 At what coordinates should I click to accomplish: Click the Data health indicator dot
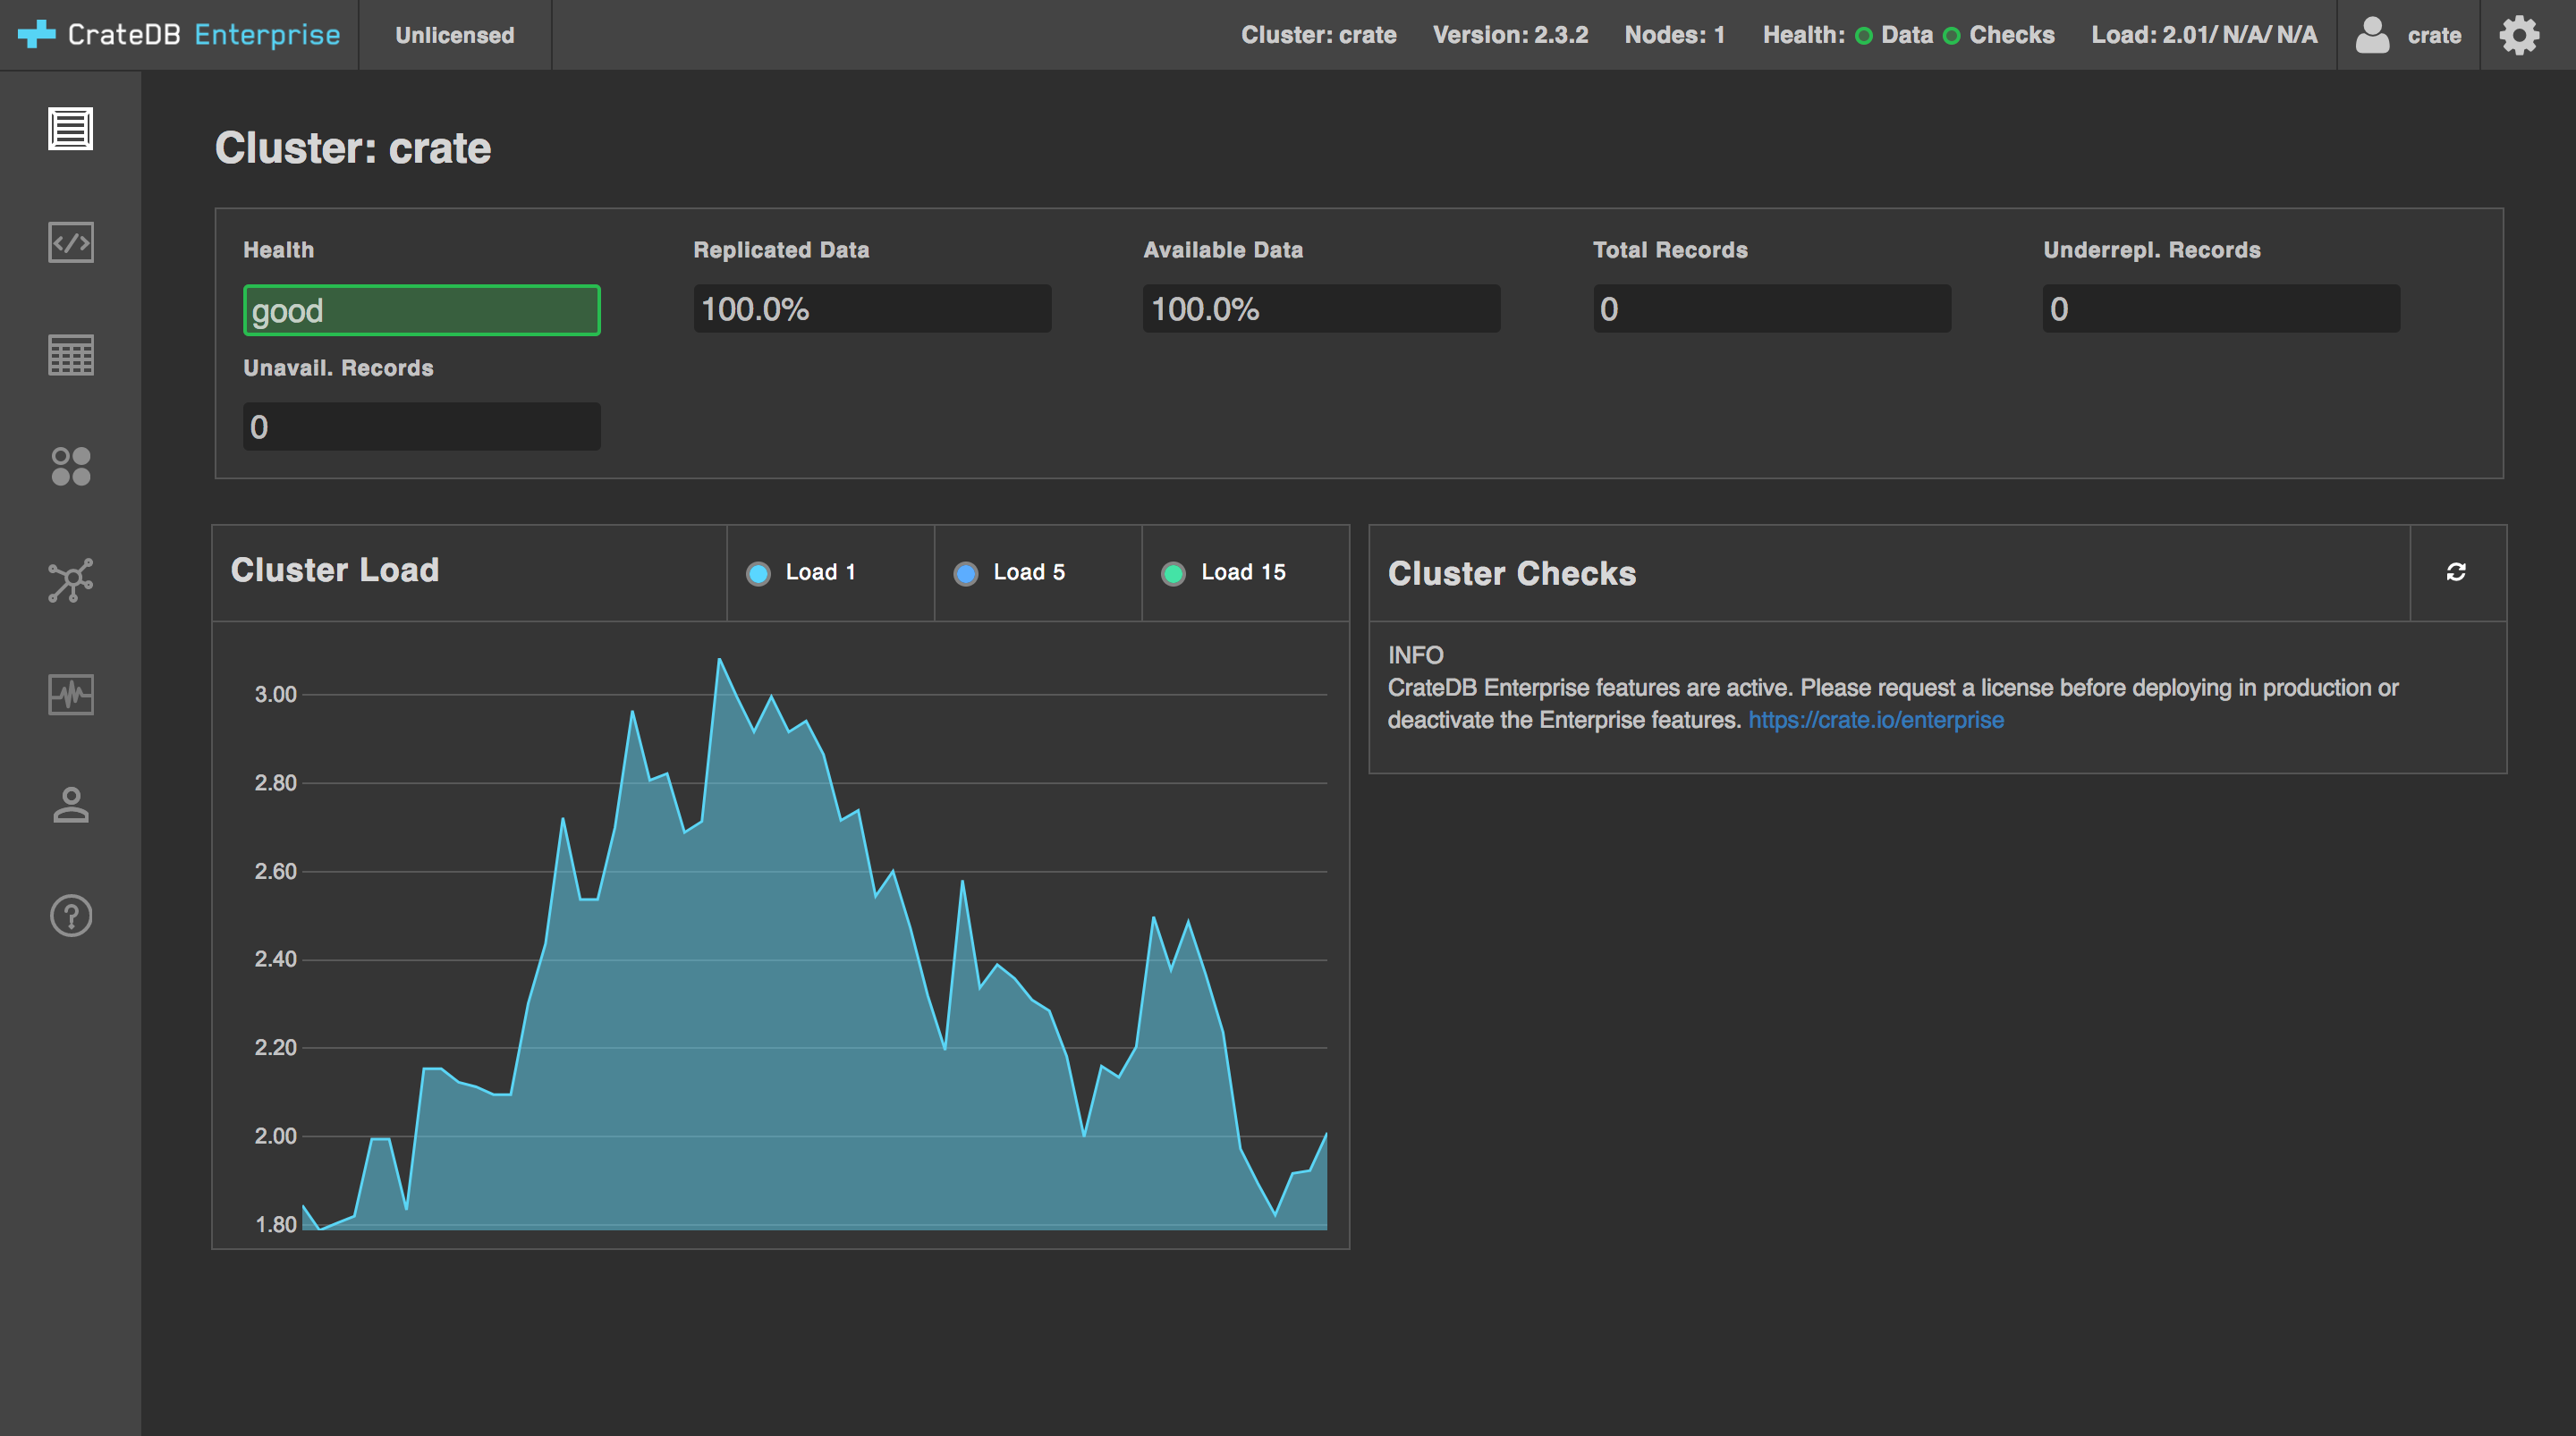[x=1864, y=36]
